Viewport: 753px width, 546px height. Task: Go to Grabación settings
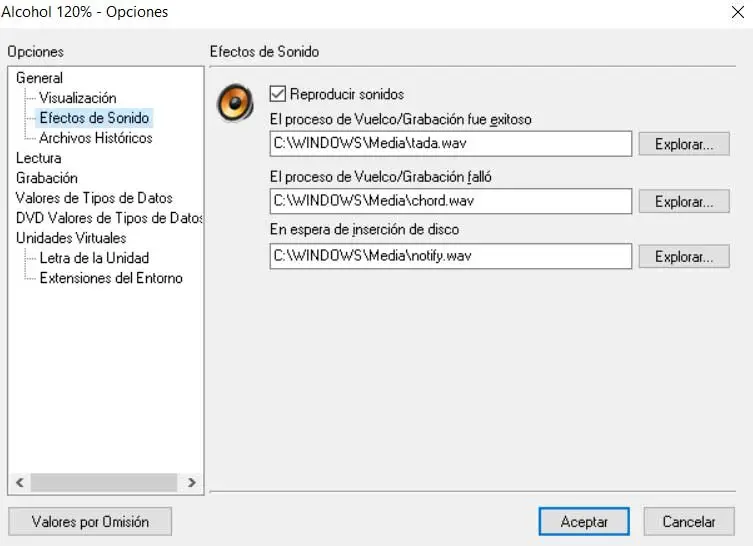pyautogui.click(x=46, y=178)
